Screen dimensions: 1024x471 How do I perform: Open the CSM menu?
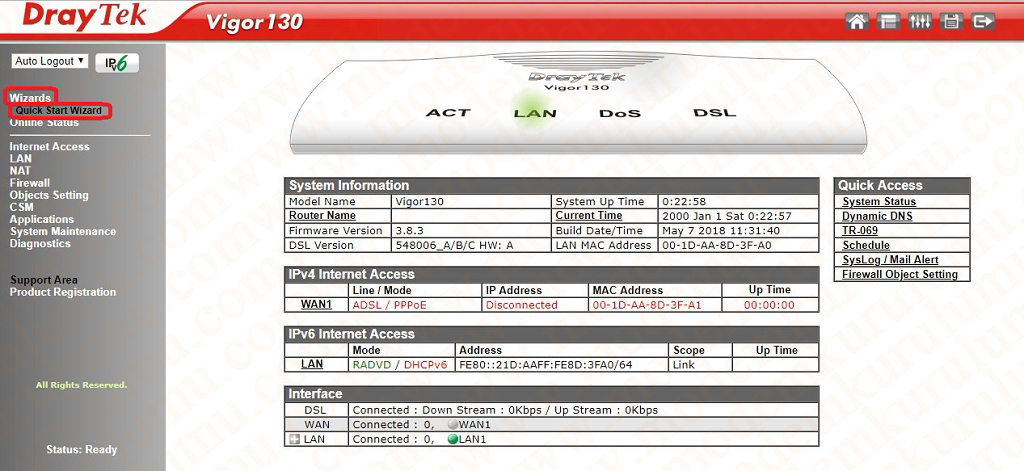(x=22, y=207)
